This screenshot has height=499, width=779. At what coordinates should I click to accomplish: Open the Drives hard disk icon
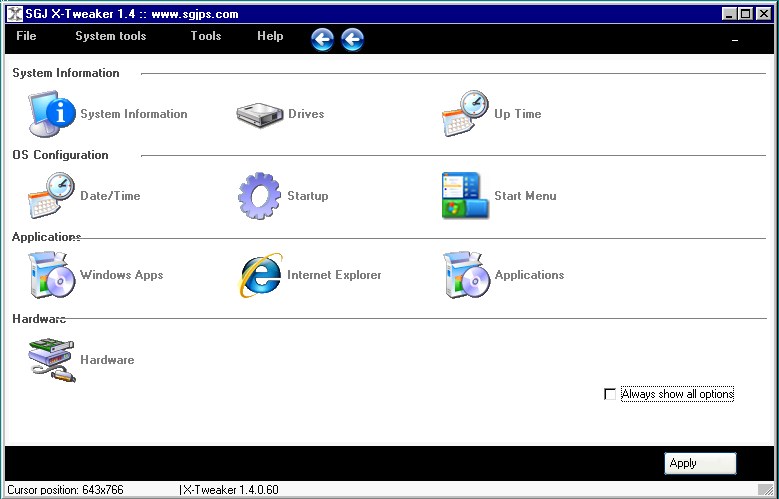pyautogui.click(x=260, y=115)
